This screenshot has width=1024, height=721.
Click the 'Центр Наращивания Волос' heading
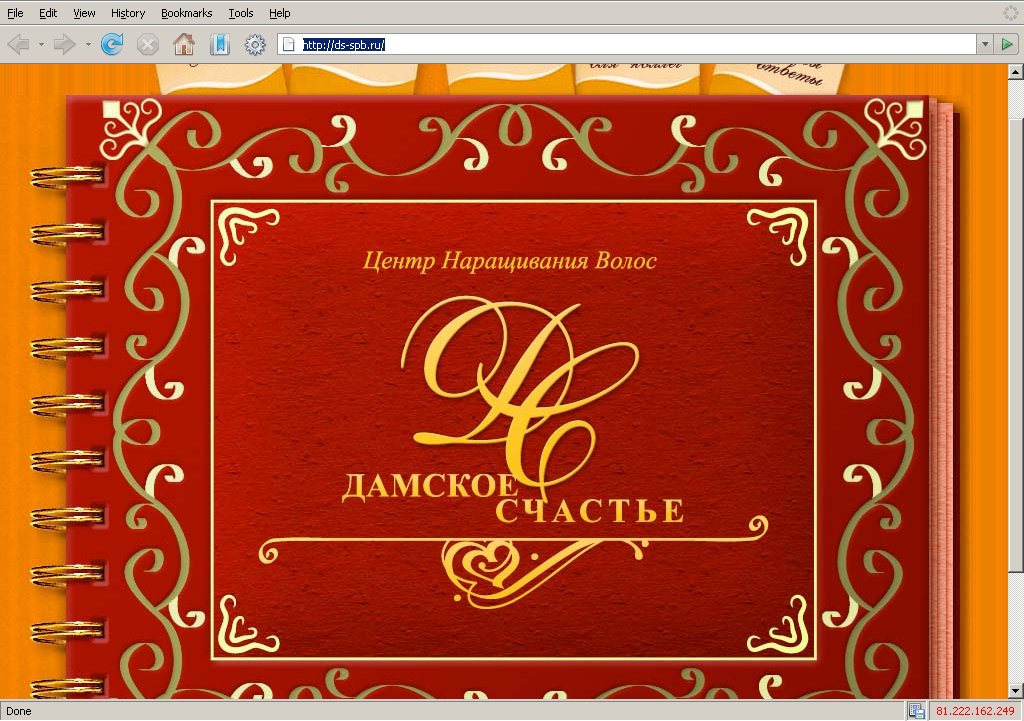509,261
